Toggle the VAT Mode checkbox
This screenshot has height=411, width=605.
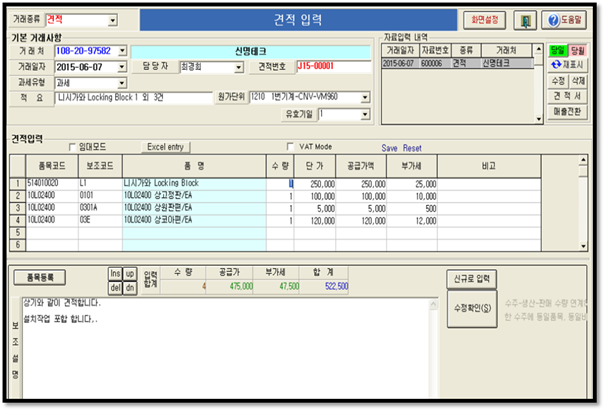pyautogui.click(x=291, y=146)
